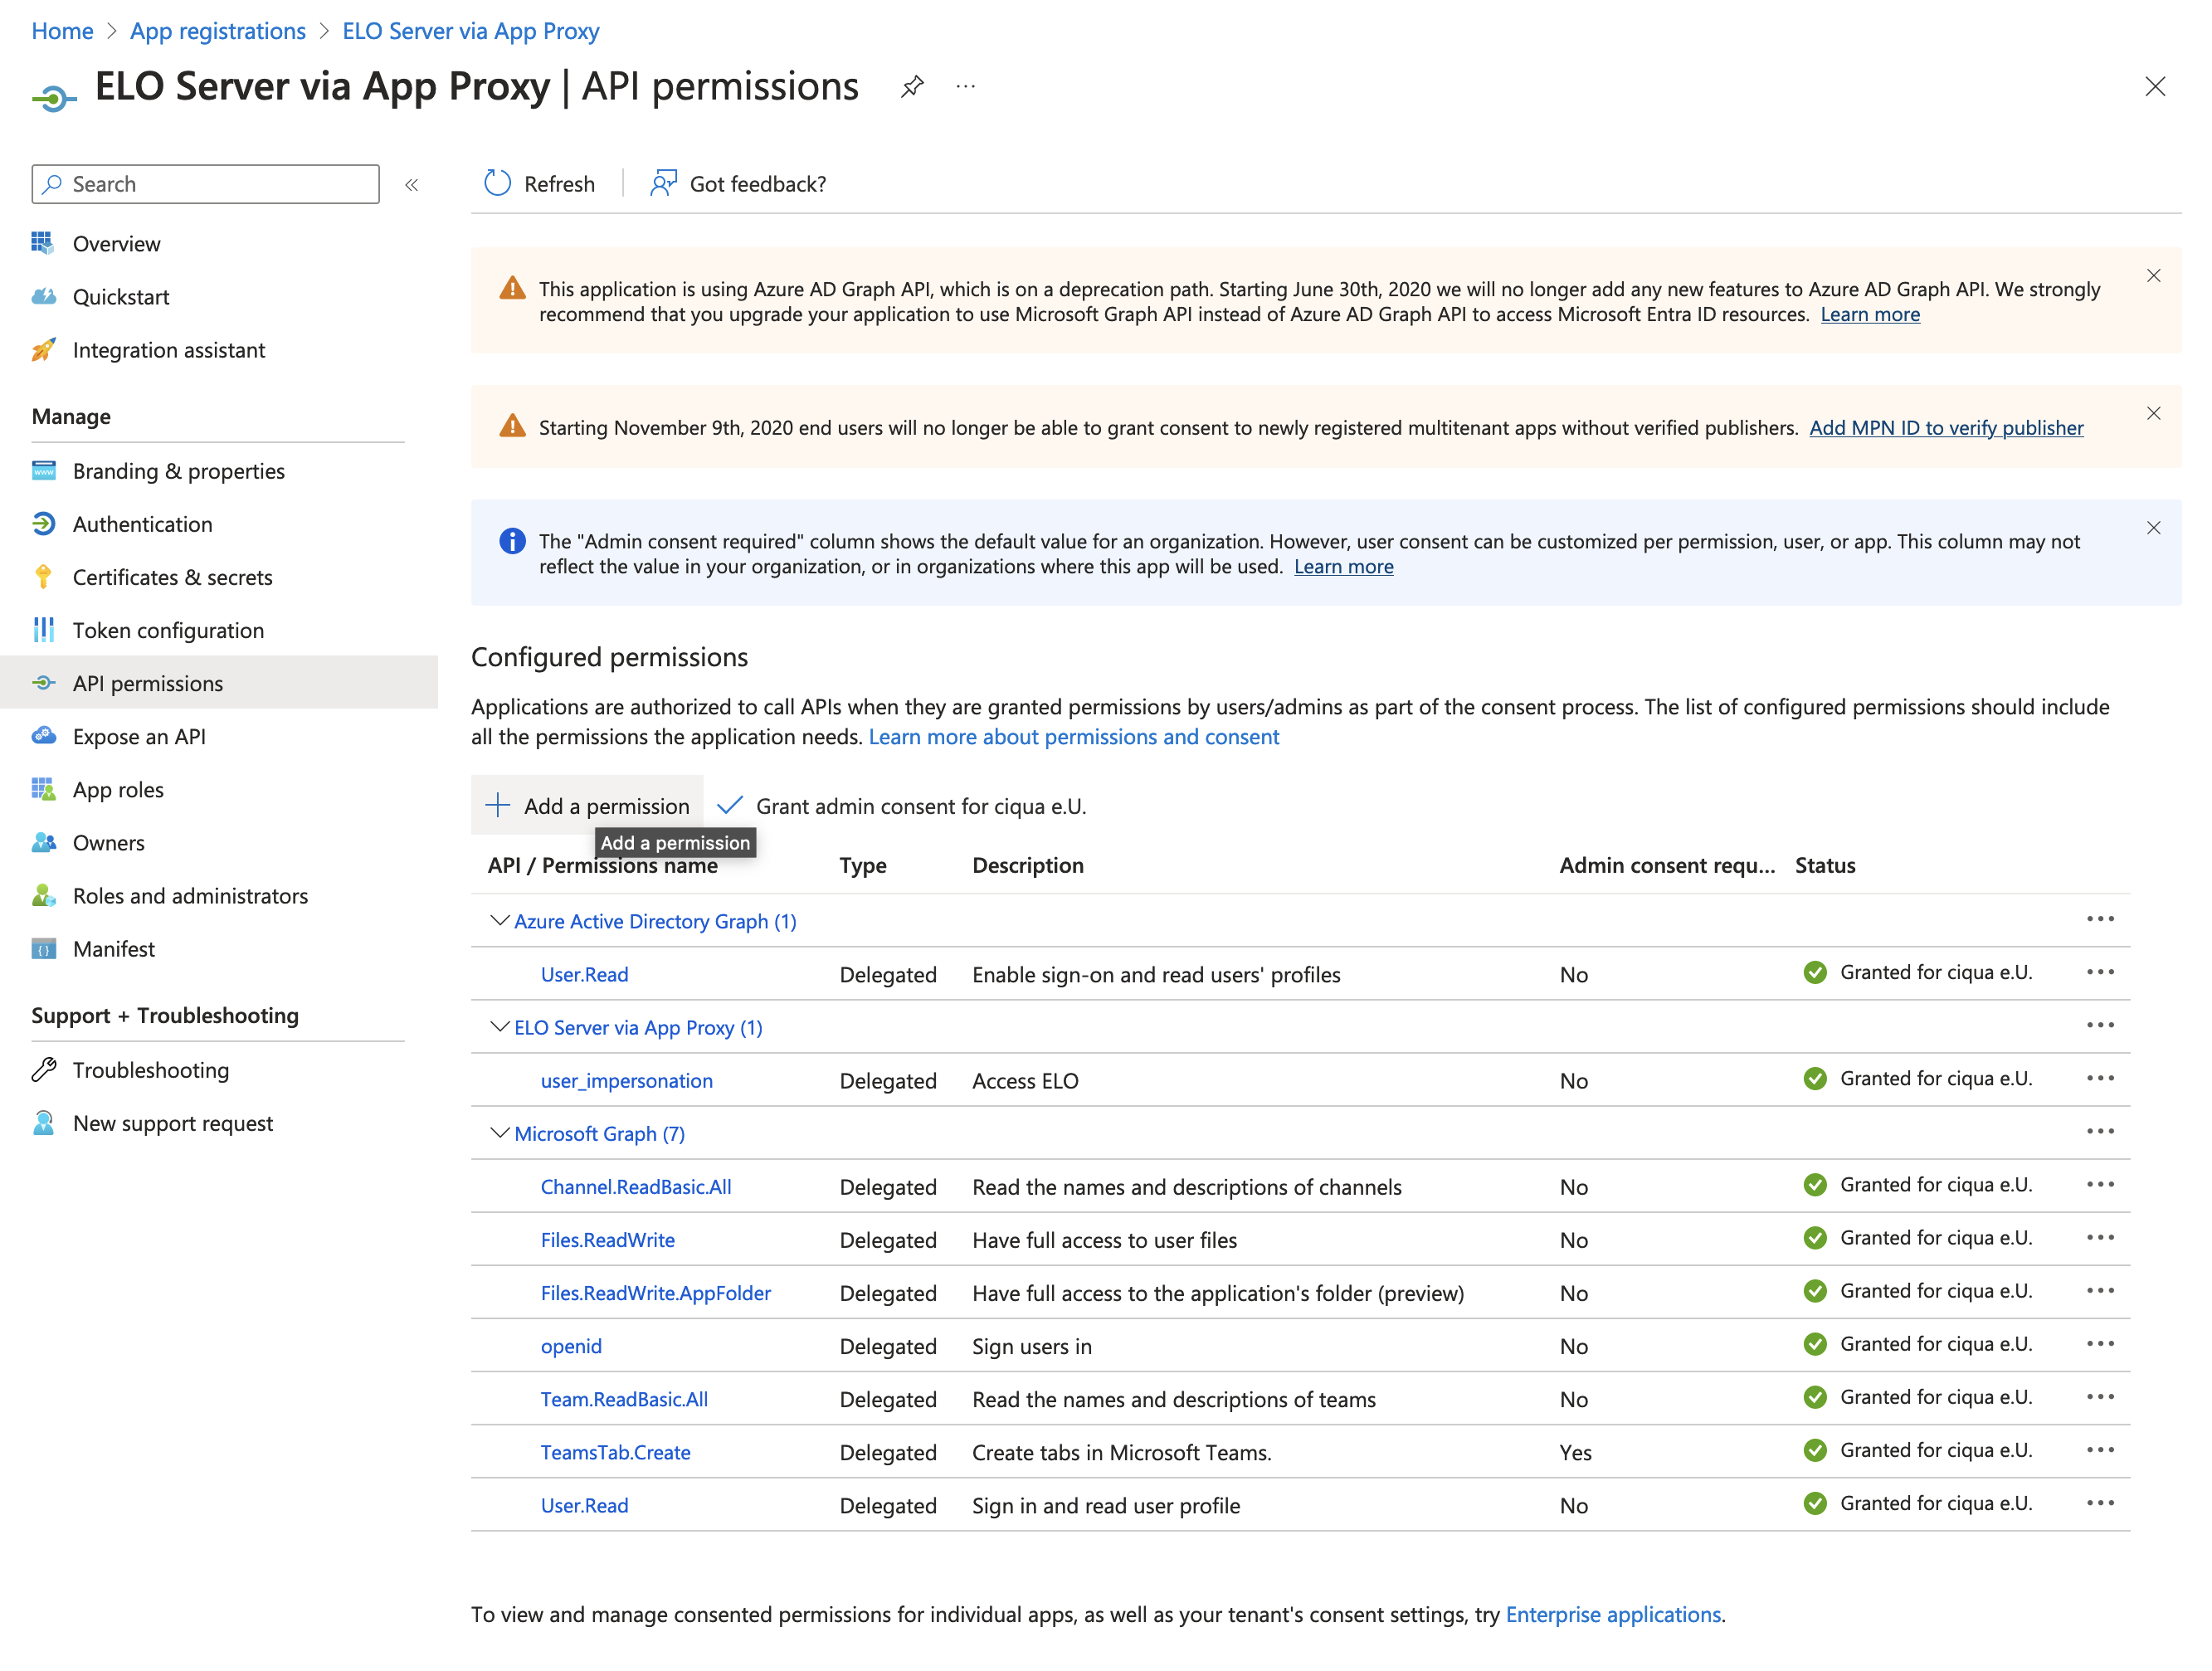Open more options for TeamsTab.Create row
2212x1671 pixels.
point(2100,1449)
